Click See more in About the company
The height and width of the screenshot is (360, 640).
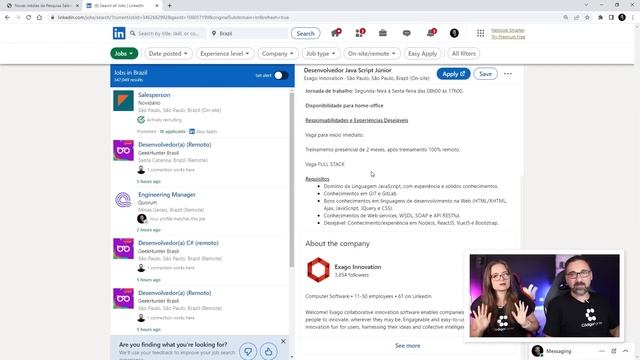click(407, 346)
